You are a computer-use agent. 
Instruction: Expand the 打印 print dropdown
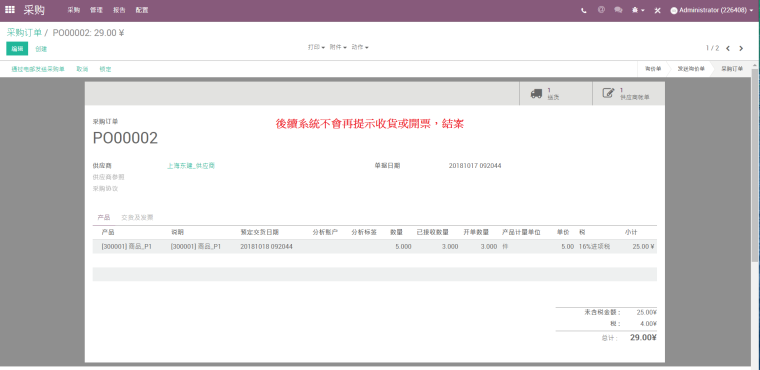click(x=316, y=48)
